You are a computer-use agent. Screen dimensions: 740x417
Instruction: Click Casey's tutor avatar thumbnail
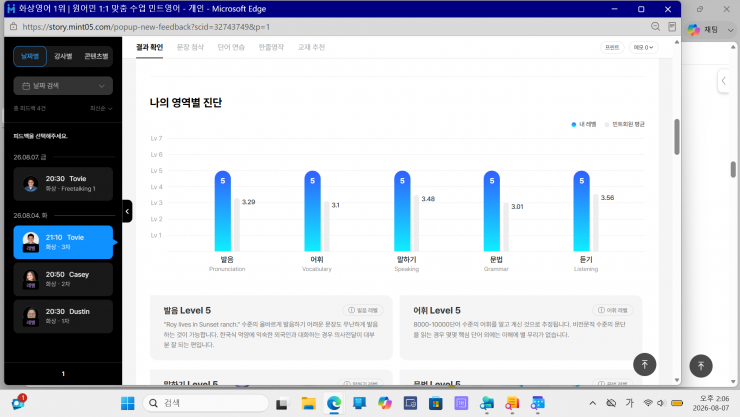(31, 279)
